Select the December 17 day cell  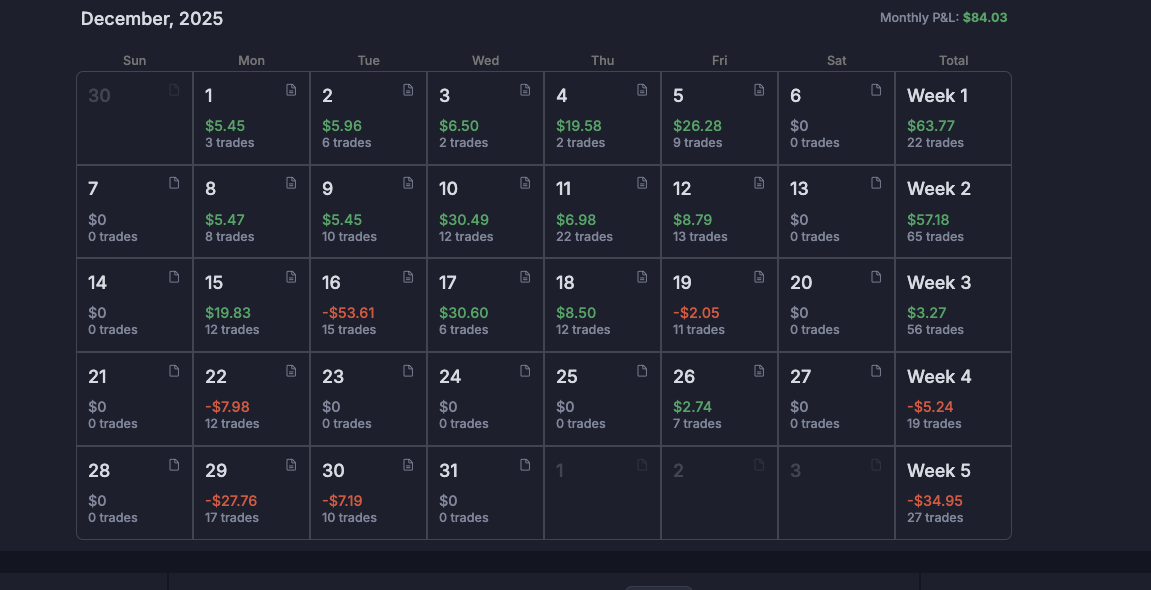485,305
